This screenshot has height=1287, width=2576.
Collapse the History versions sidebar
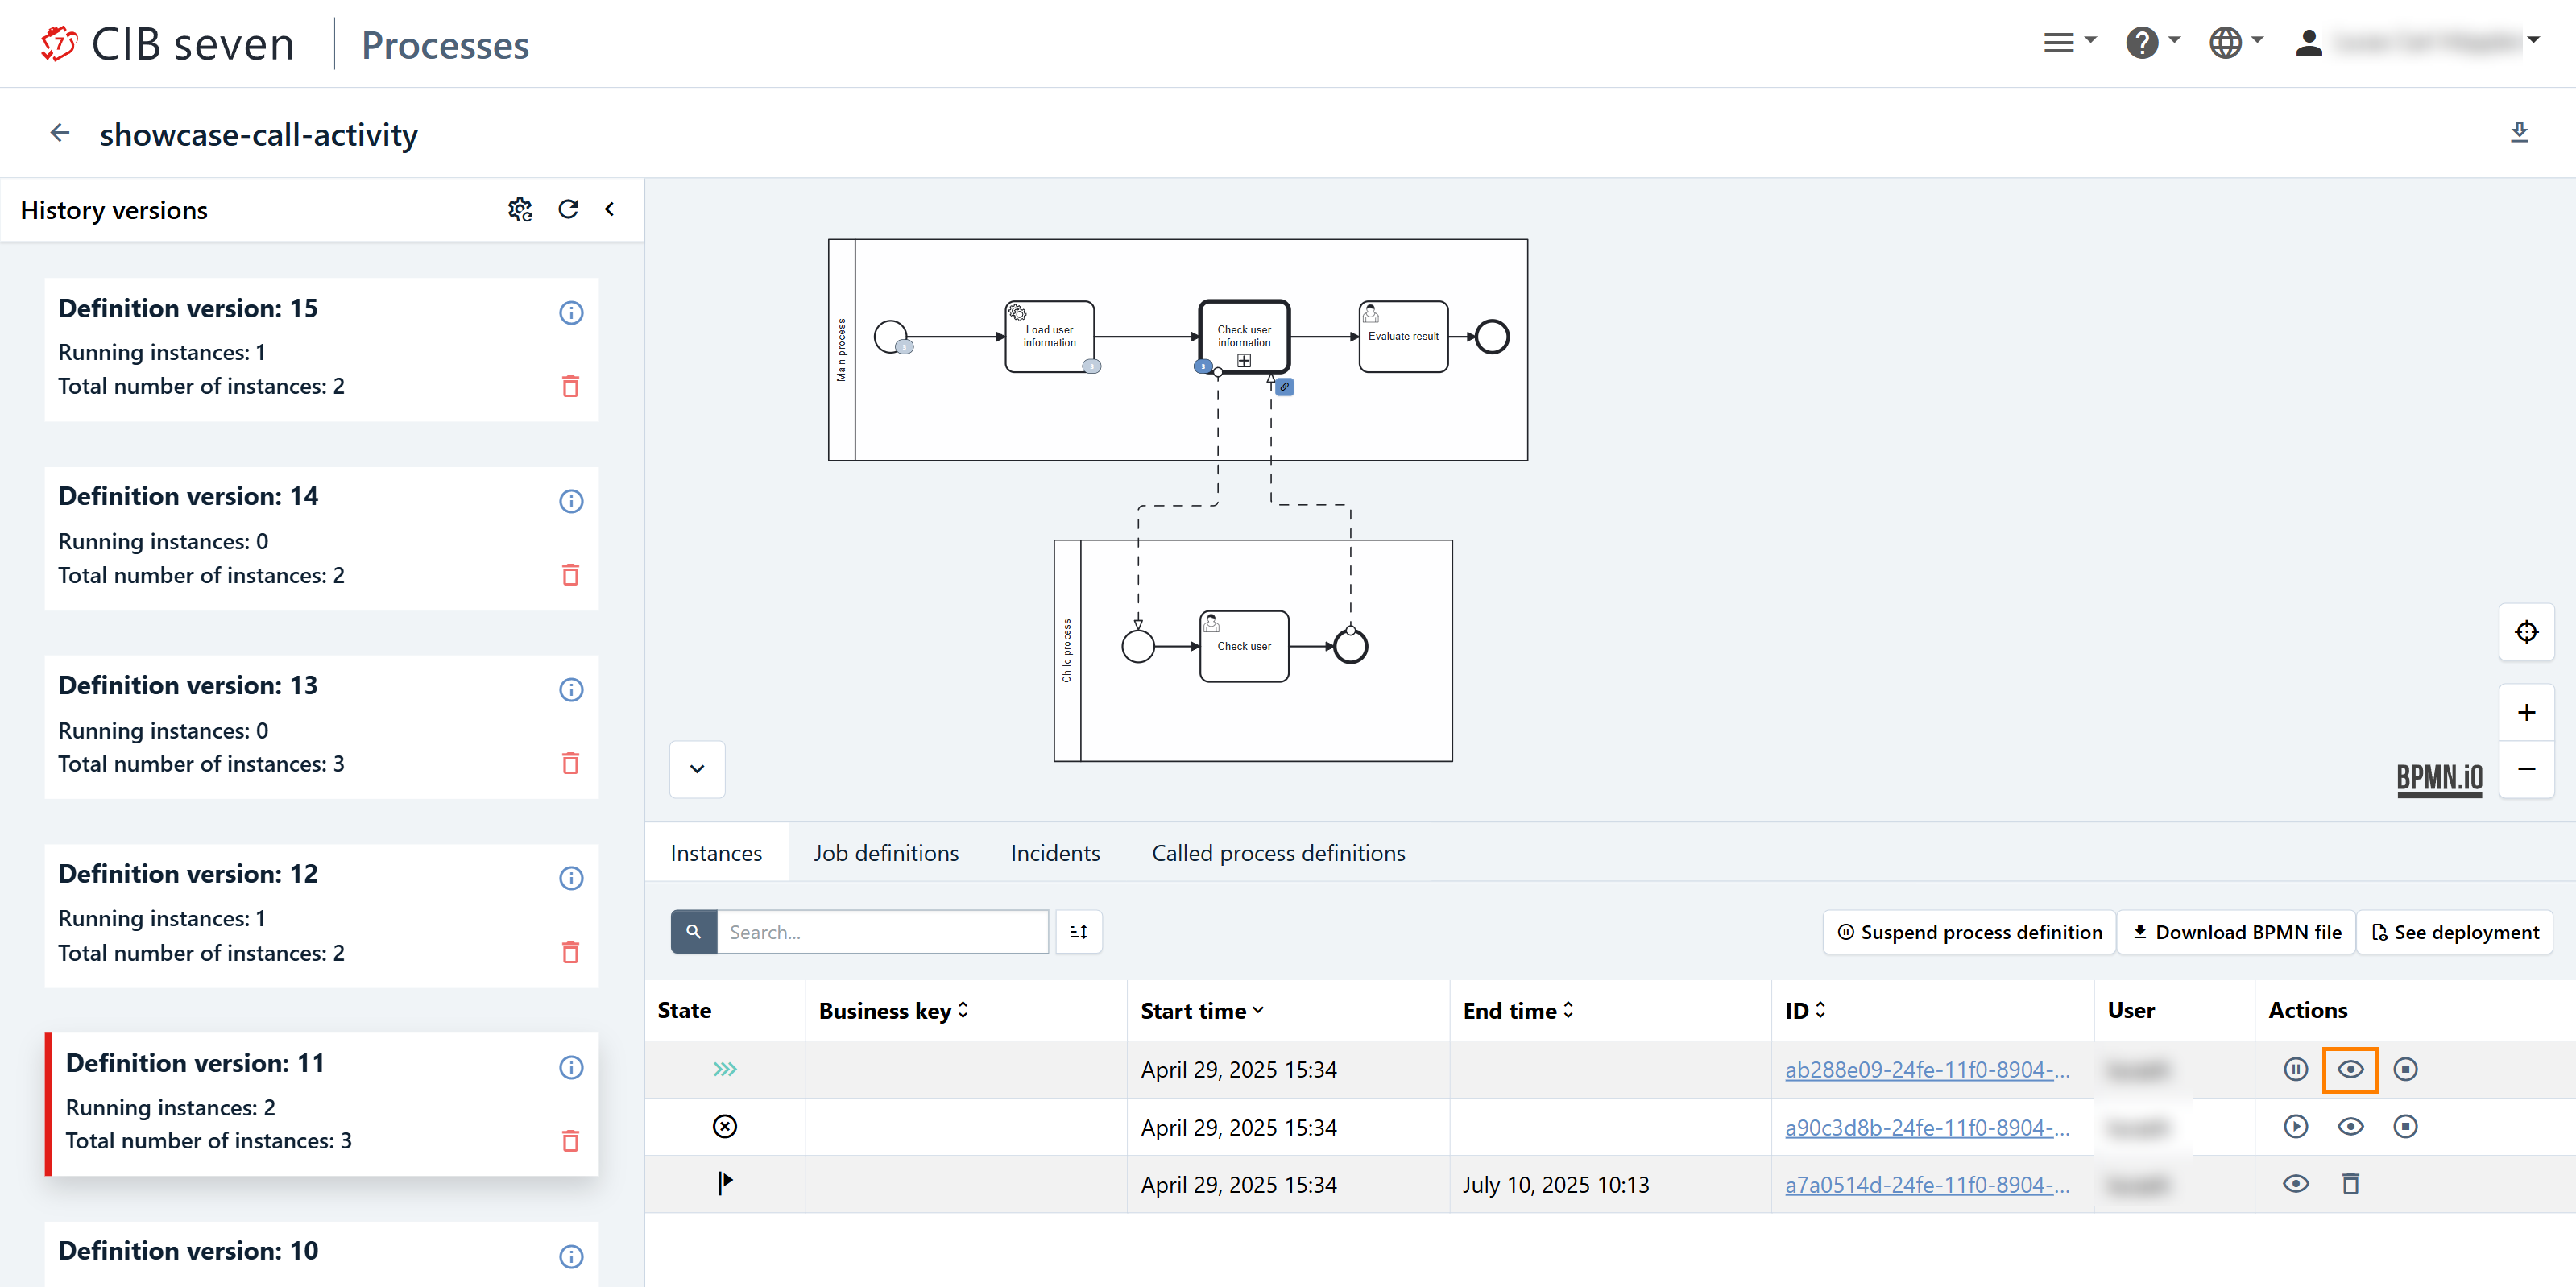(609, 209)
